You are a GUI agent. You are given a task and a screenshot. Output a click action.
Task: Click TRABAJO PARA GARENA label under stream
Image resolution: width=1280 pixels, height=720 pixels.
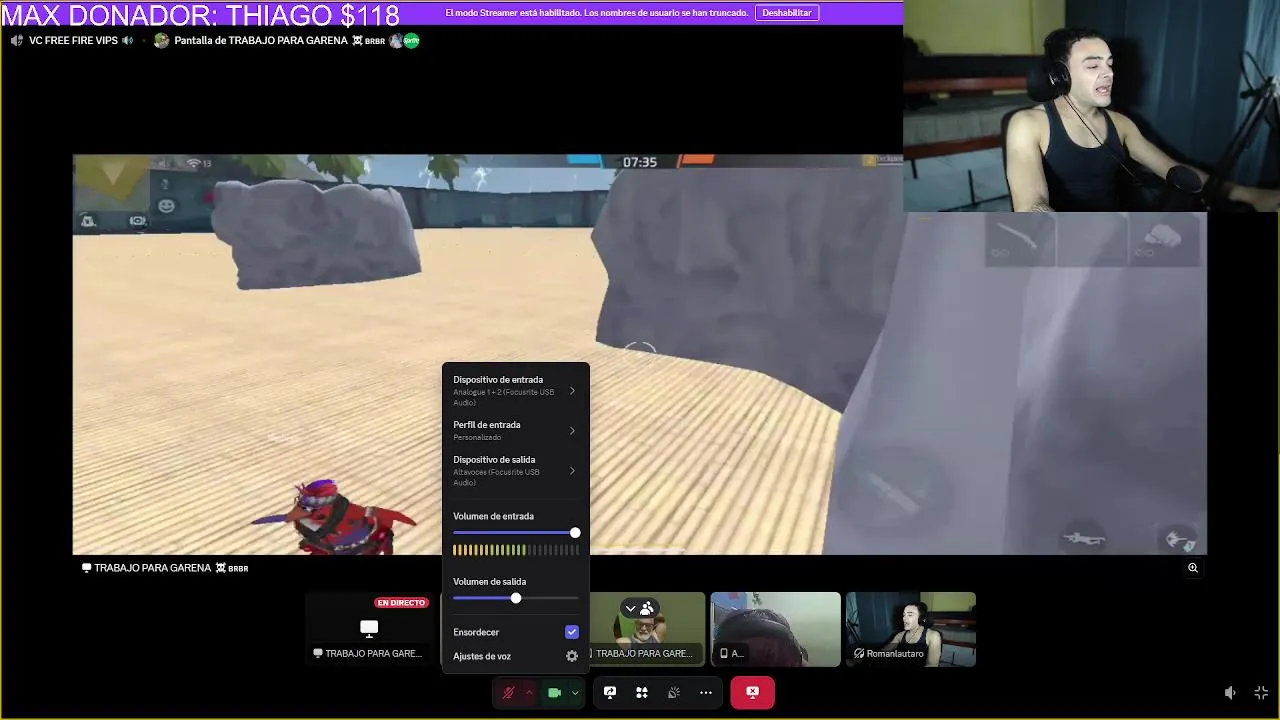tap(153, 568)
